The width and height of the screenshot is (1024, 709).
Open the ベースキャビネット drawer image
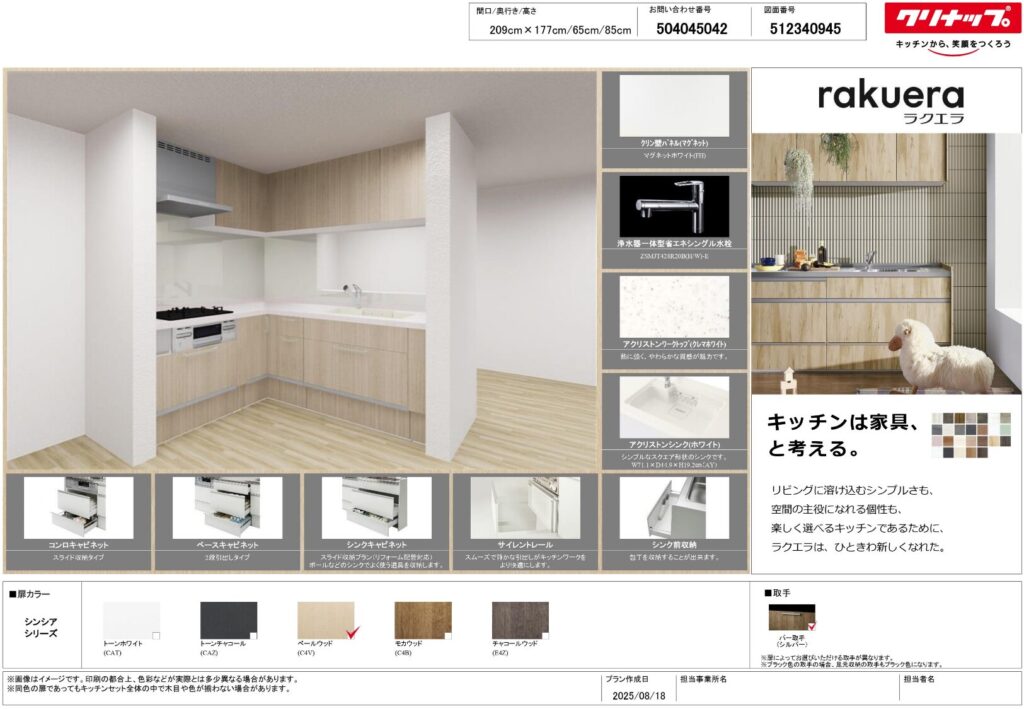[226, 507]
